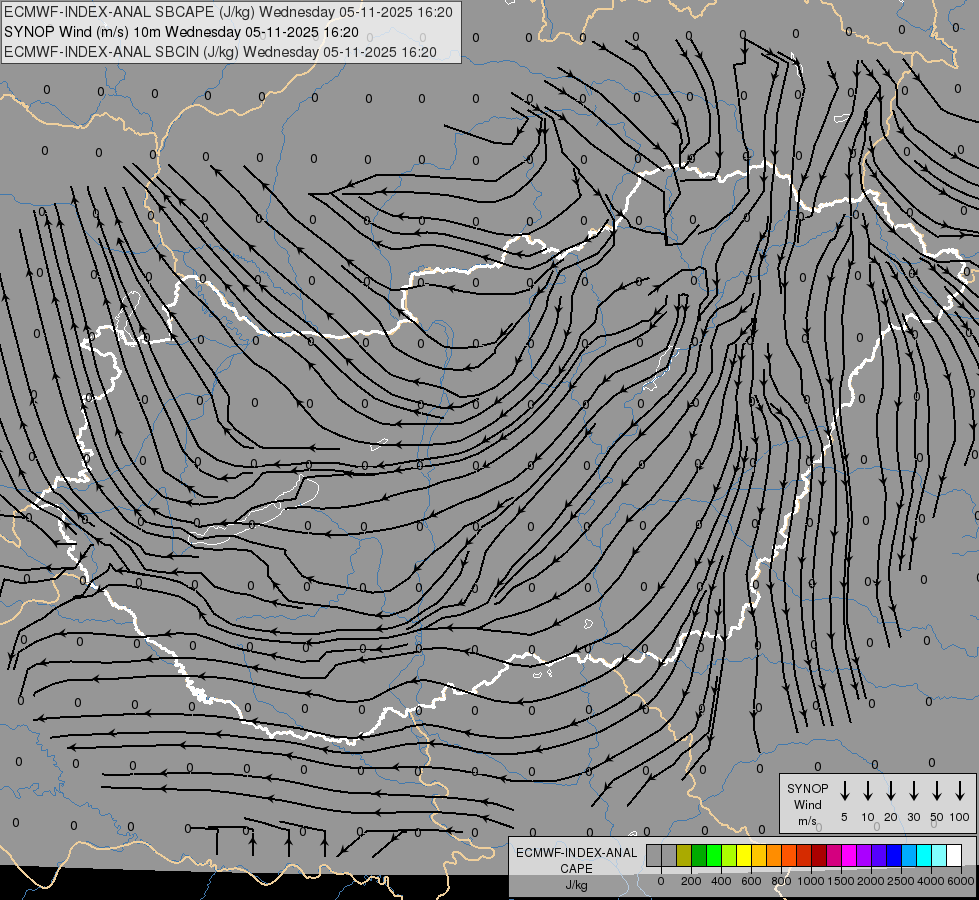The image size is (979, 900).
Task: Click the 4000 value on CAPE scale
Action: pyautogui.click(x=931, y=881)
